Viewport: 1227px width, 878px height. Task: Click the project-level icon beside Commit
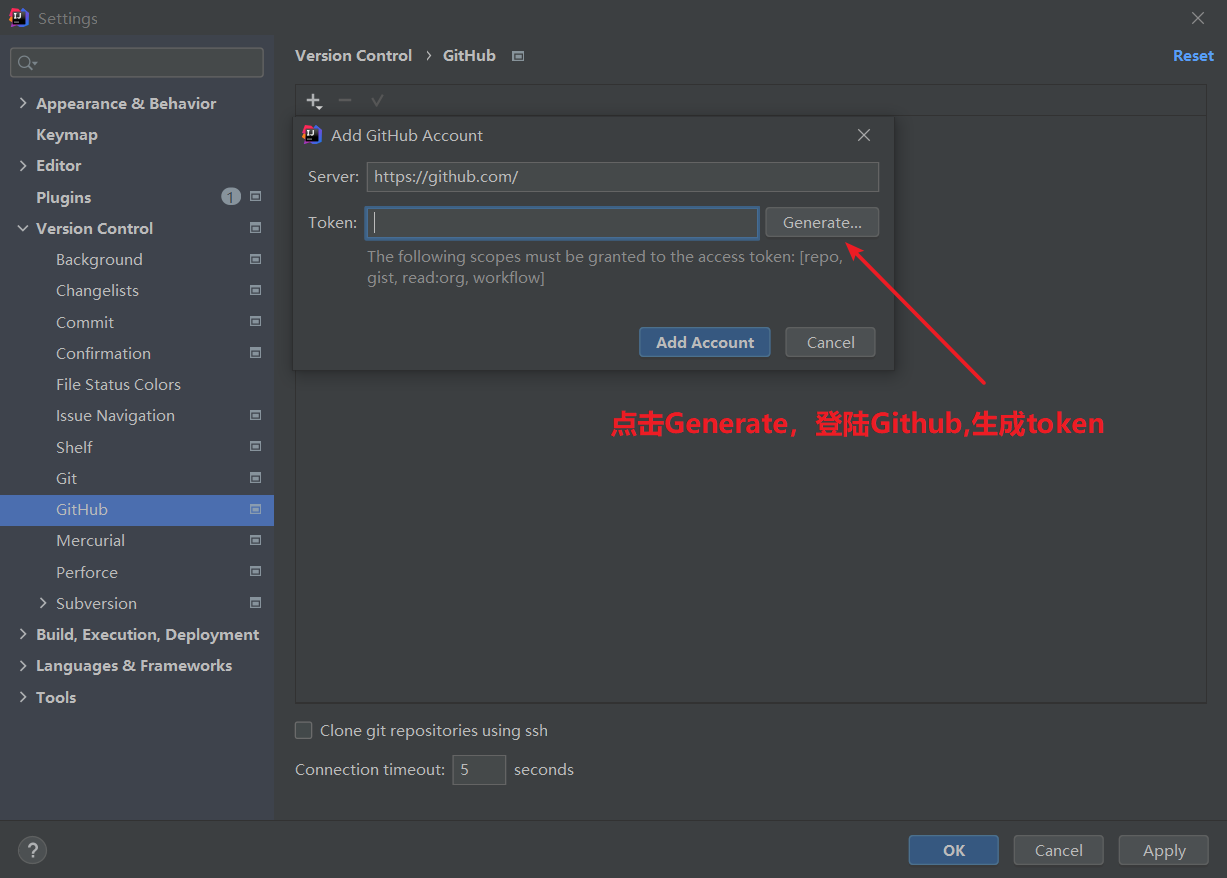point(255,322)
